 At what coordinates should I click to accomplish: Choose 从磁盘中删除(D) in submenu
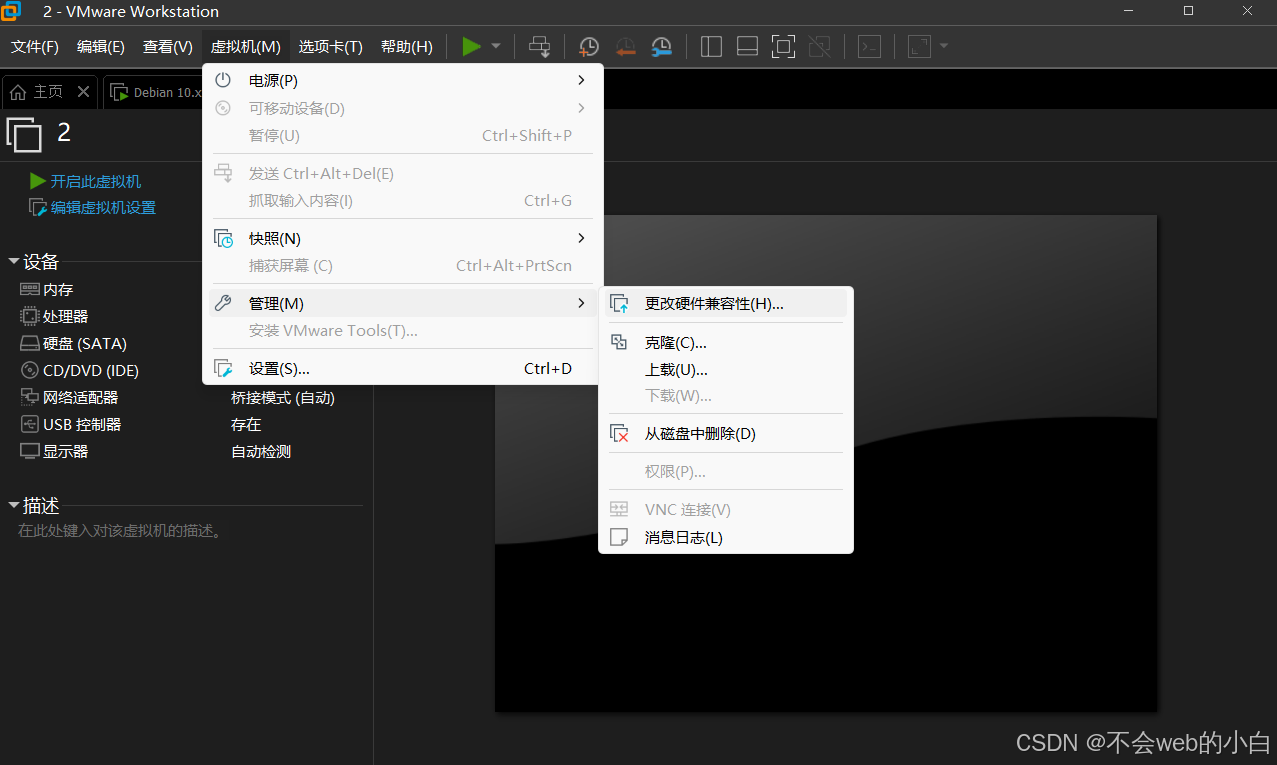tap(726, 433)
